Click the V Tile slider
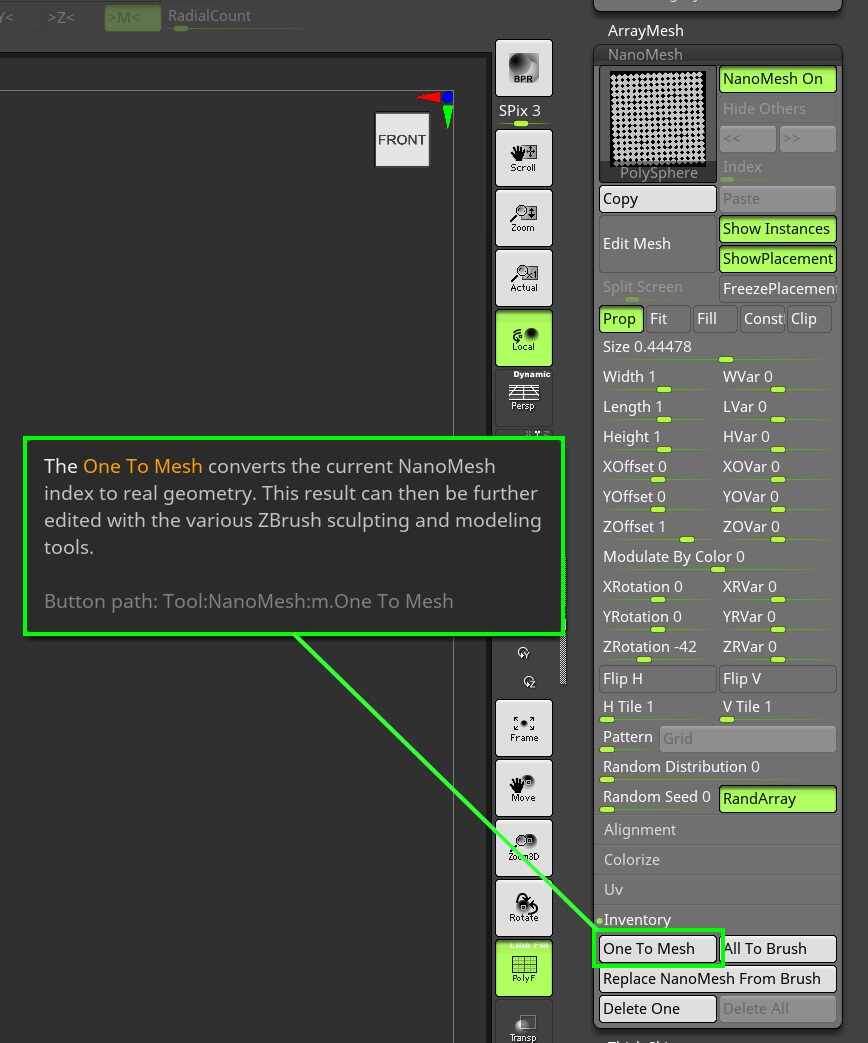The height and width of the screenshot is (1043, 868). 778,709
